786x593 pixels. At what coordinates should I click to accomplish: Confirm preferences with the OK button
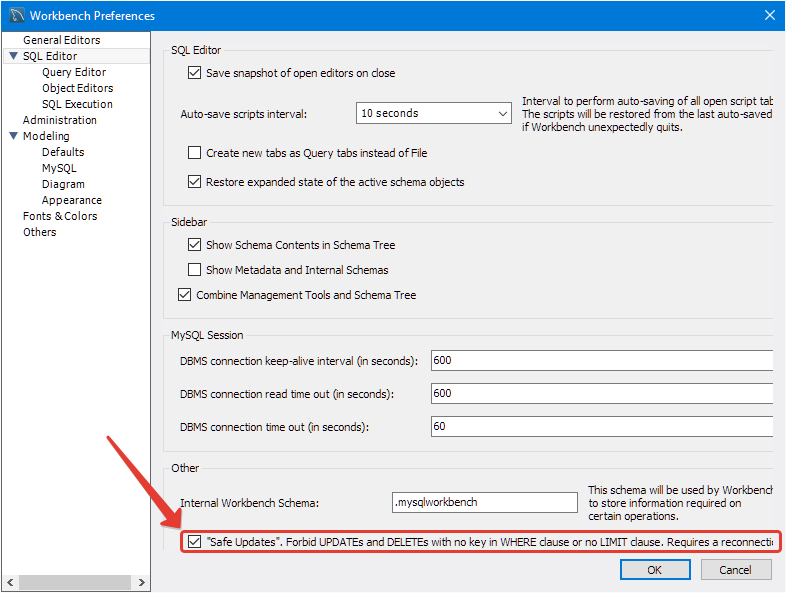pyautogui.click(x=655, y=570)
